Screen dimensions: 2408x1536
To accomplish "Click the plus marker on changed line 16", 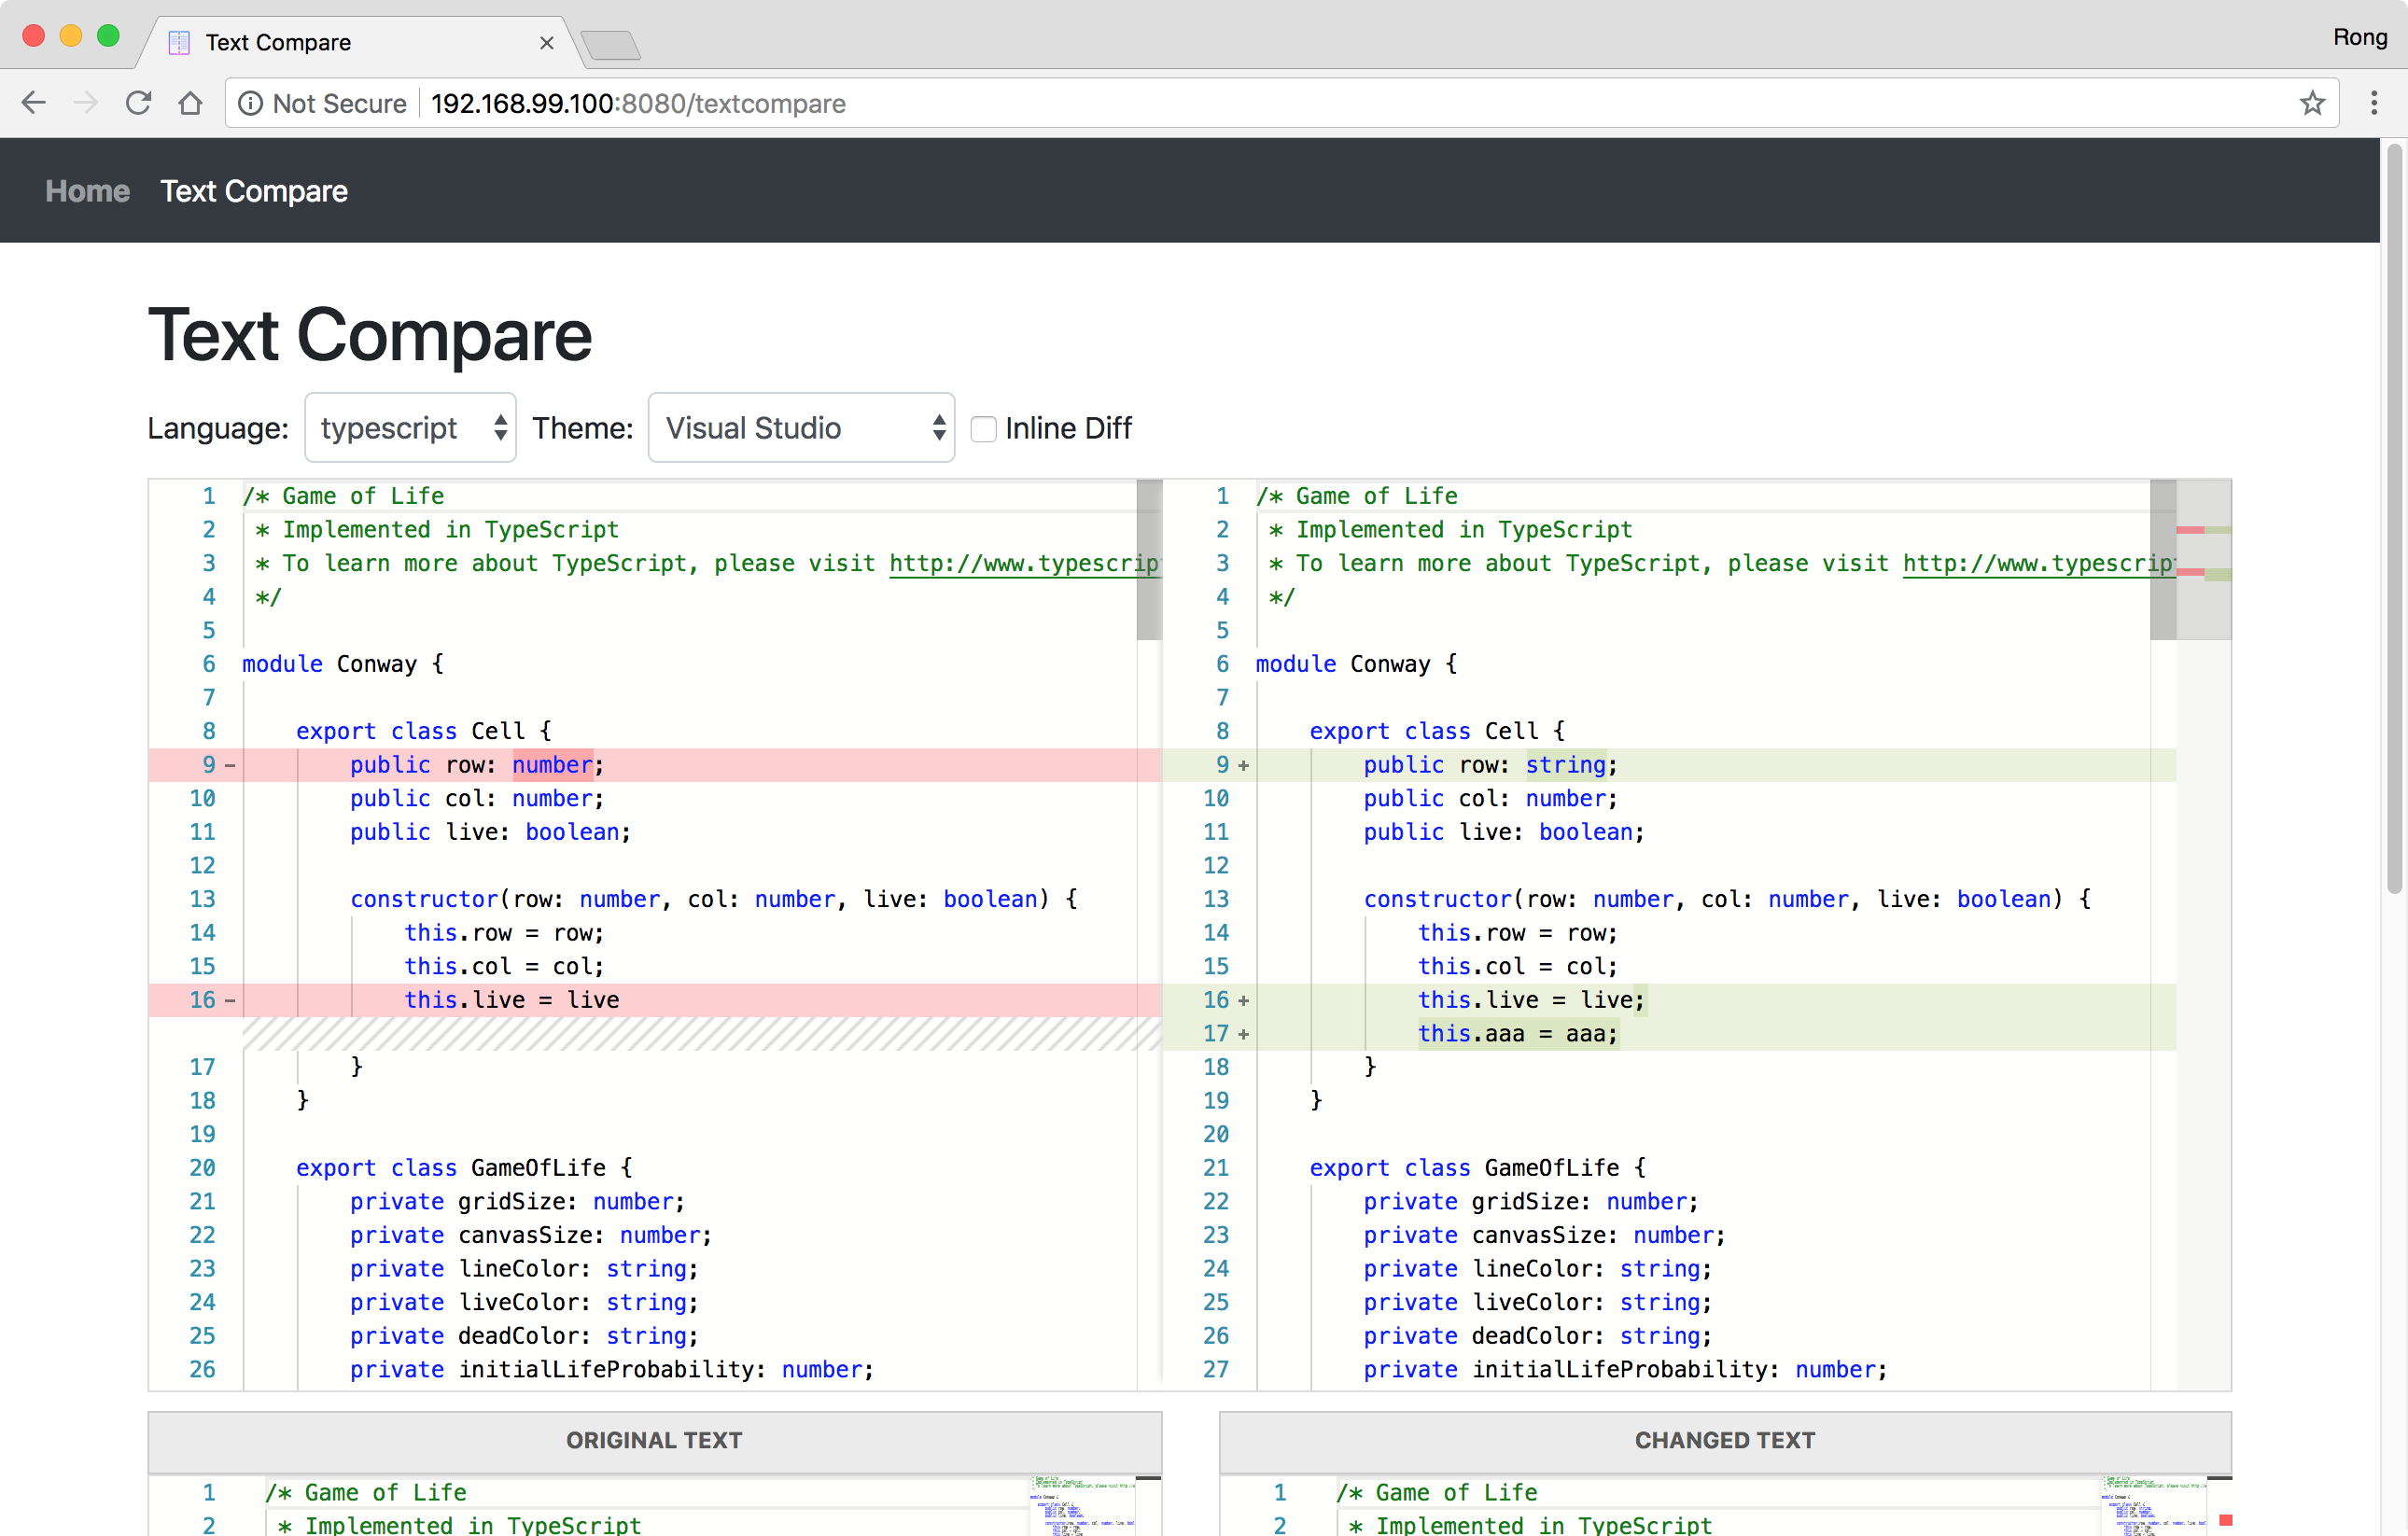I will coord(1244,1001).
